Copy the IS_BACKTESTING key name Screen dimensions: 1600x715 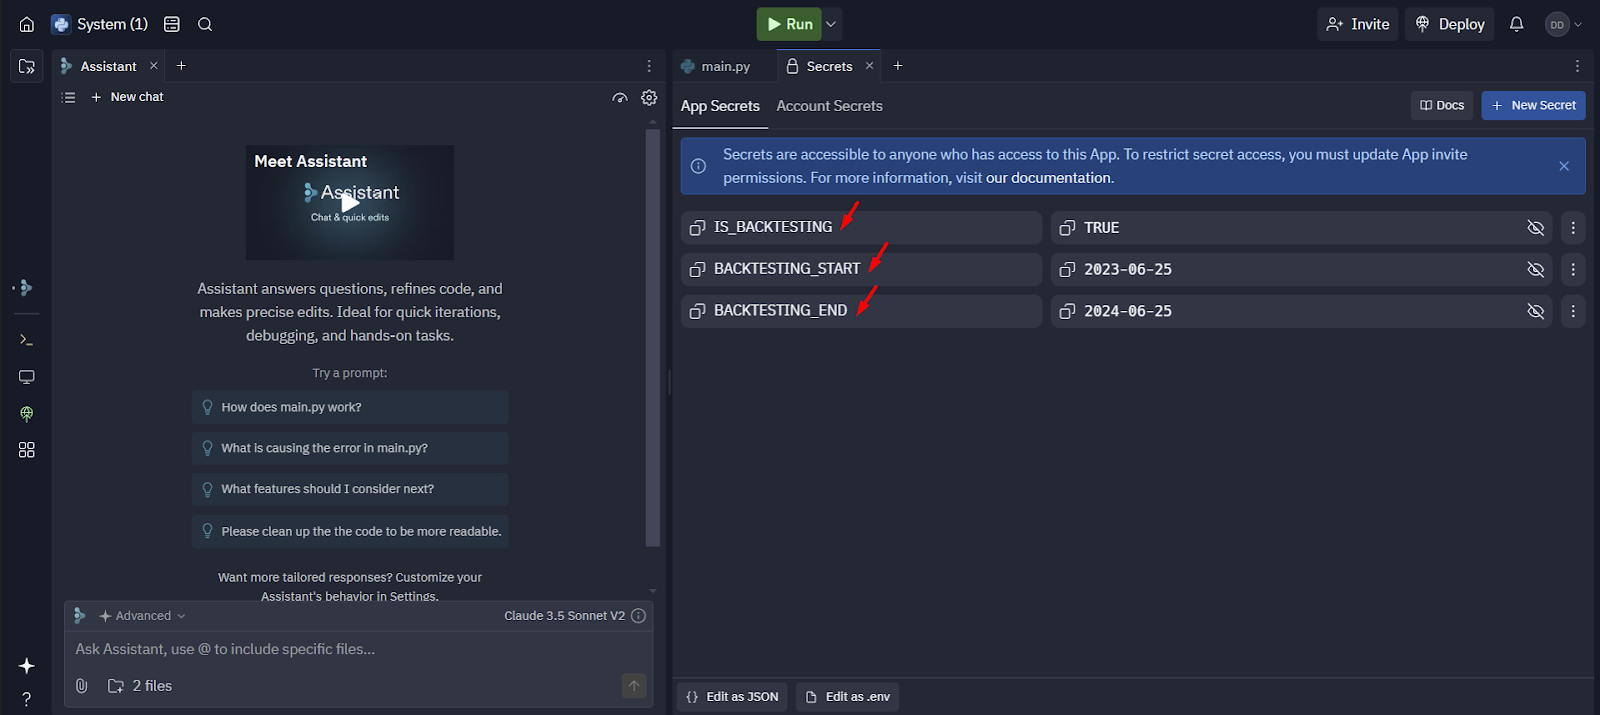click(698, 228)
